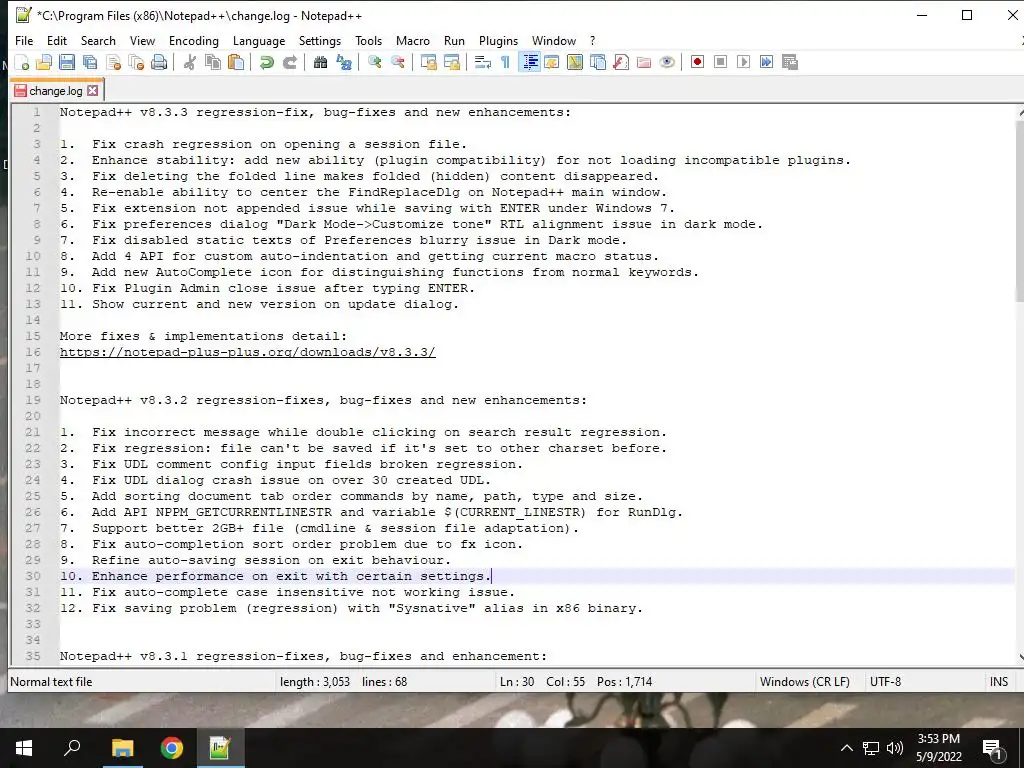Screen dimensions: 1024x768
Task: Open the File menu
Action: click(x=24, y=40)
